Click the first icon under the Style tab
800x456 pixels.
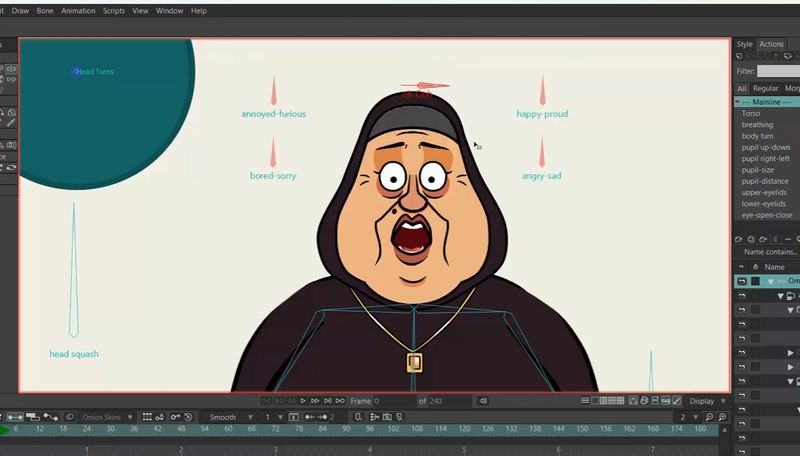(739, 56)
